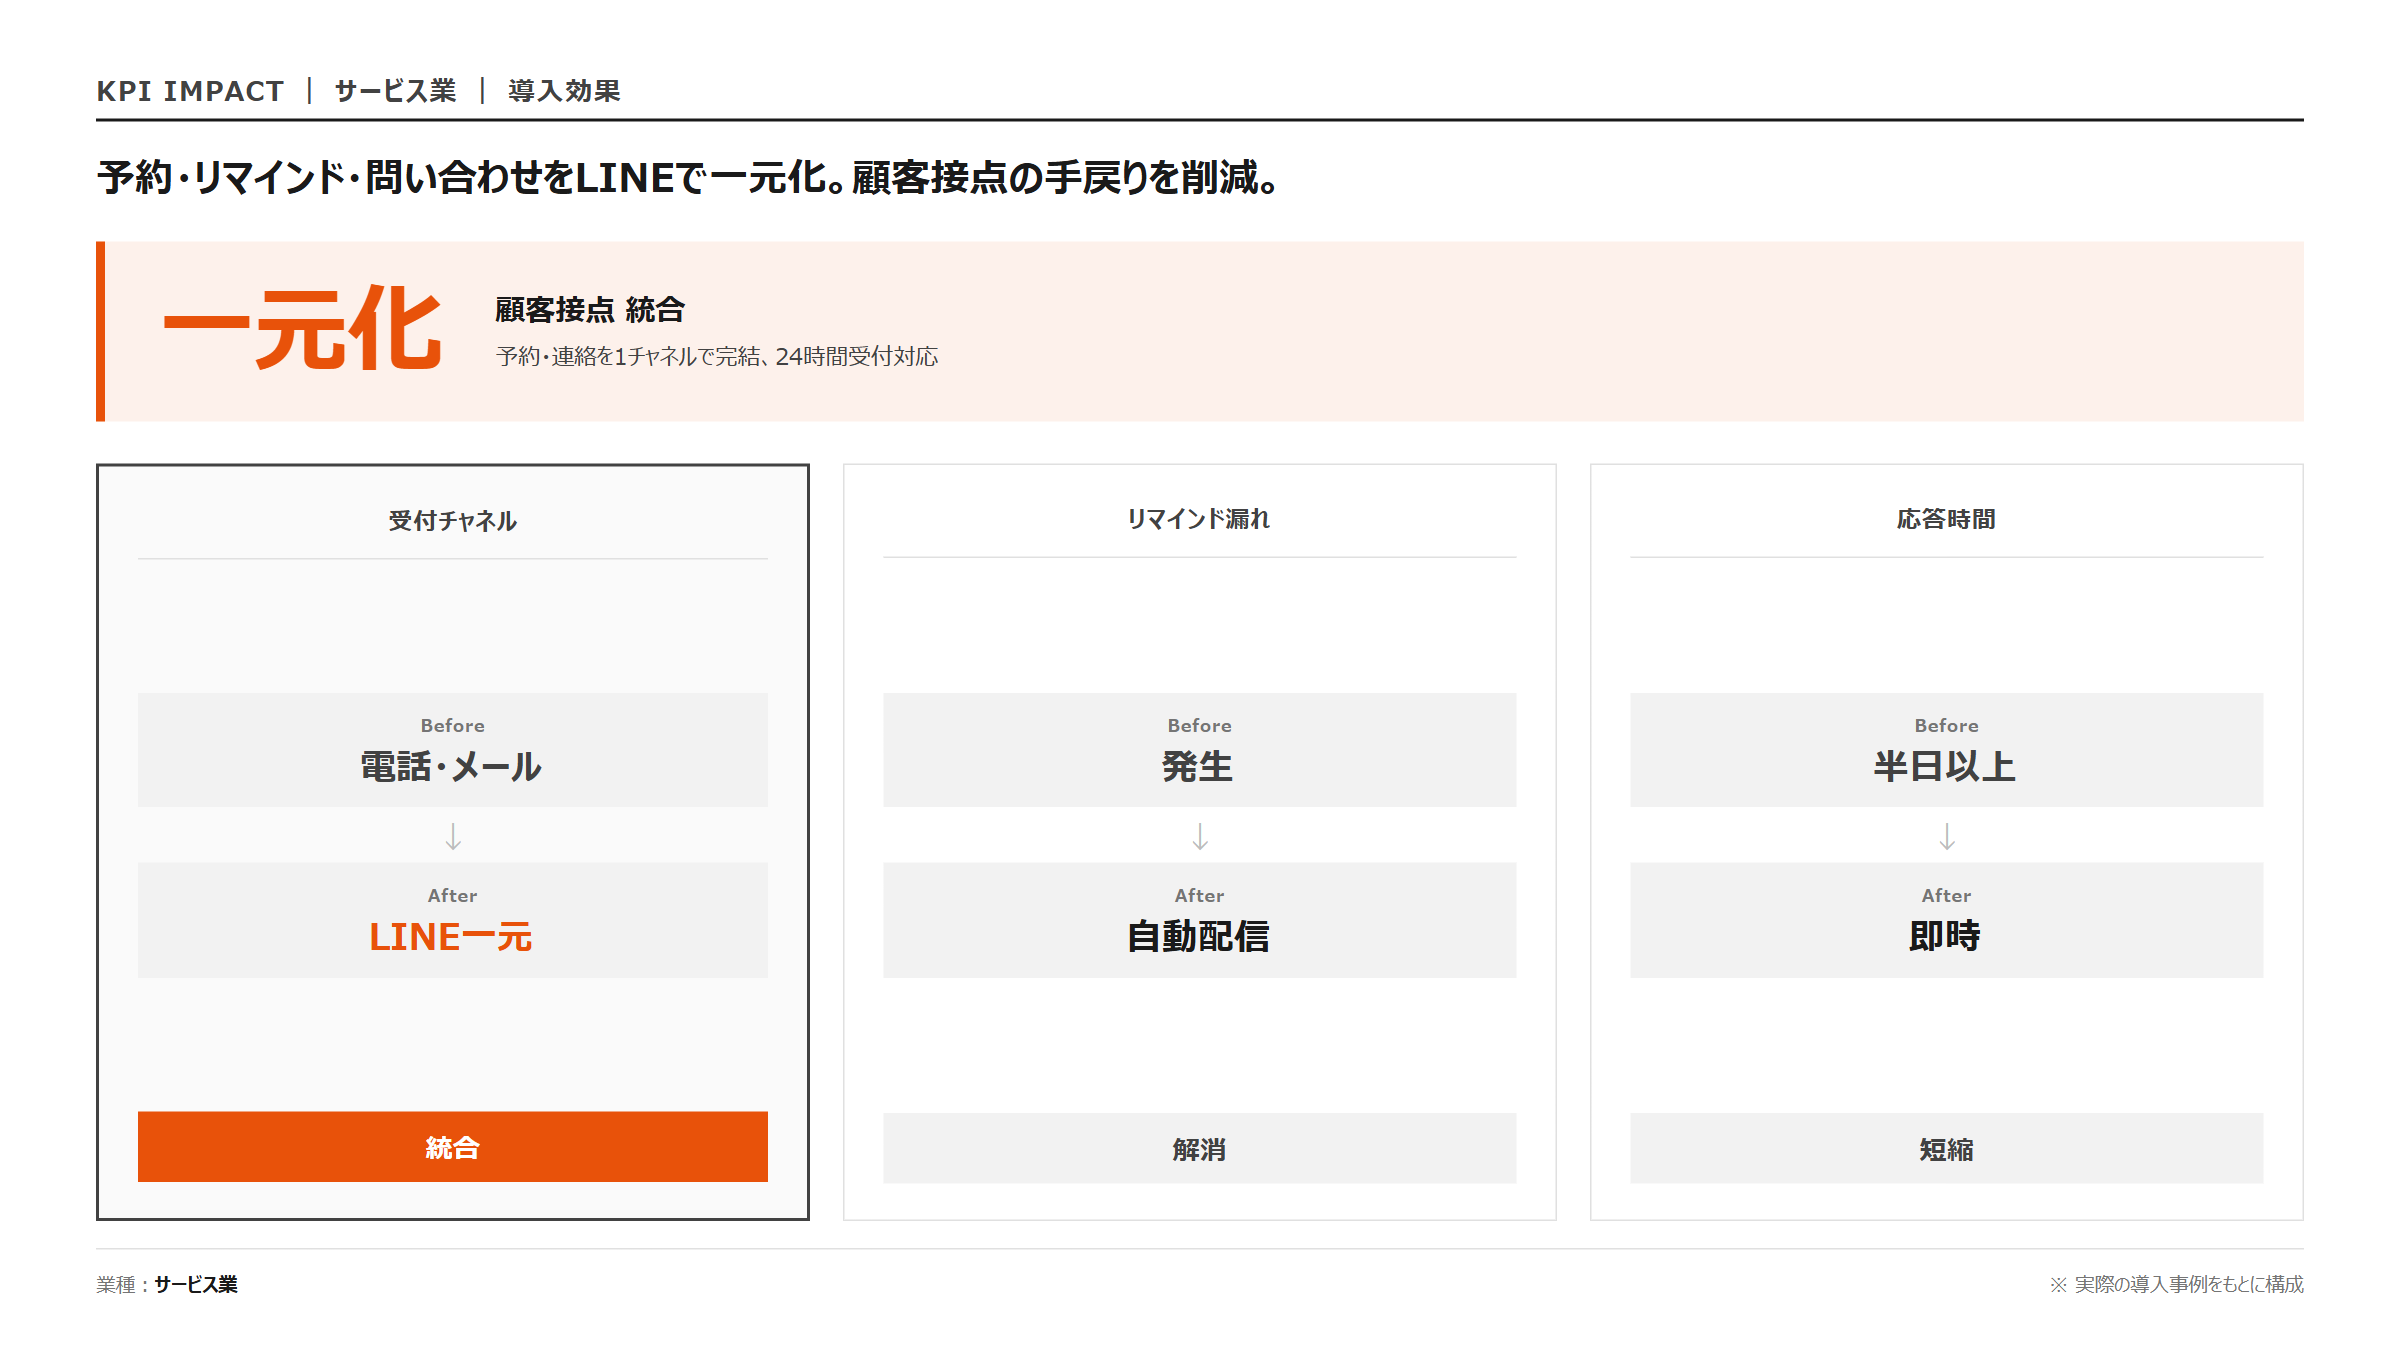Click the '電話･メール' before value
This screenshot has width=2400, height=1350.
click(452, 767)
